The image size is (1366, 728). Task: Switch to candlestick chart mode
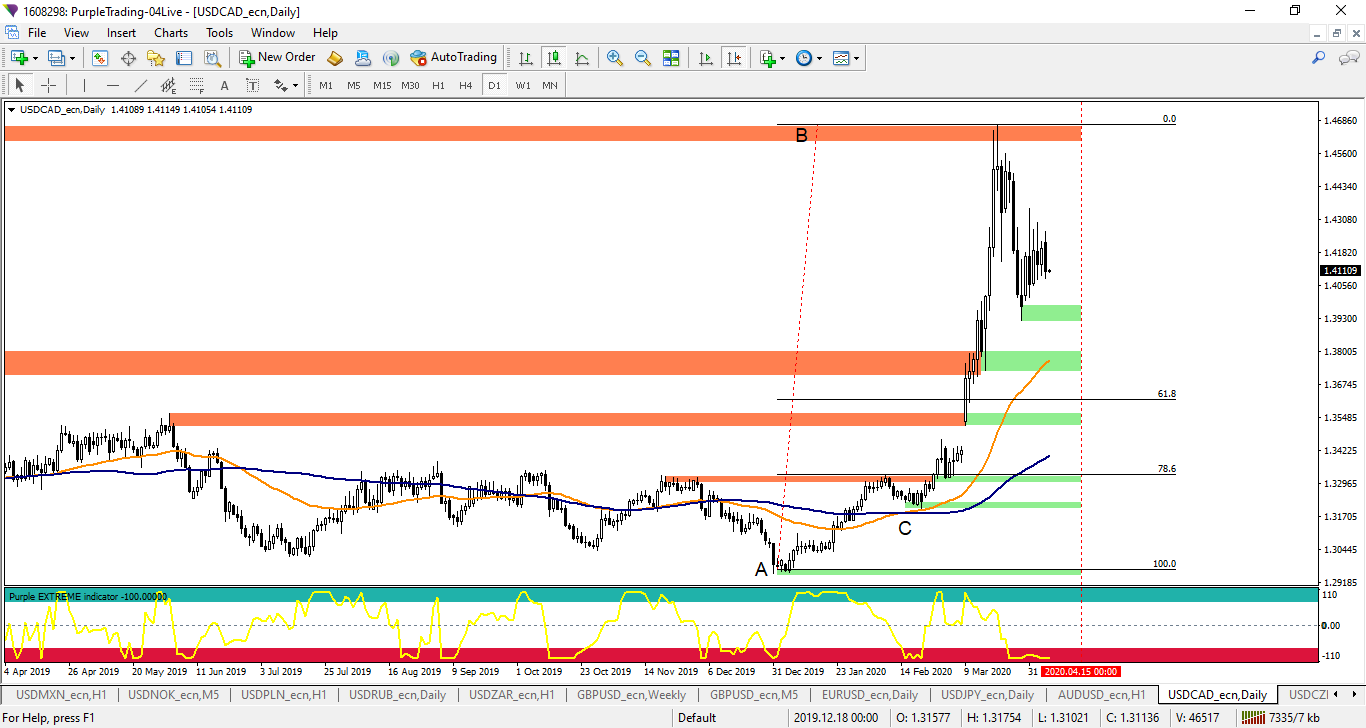(x=553, y=58)
